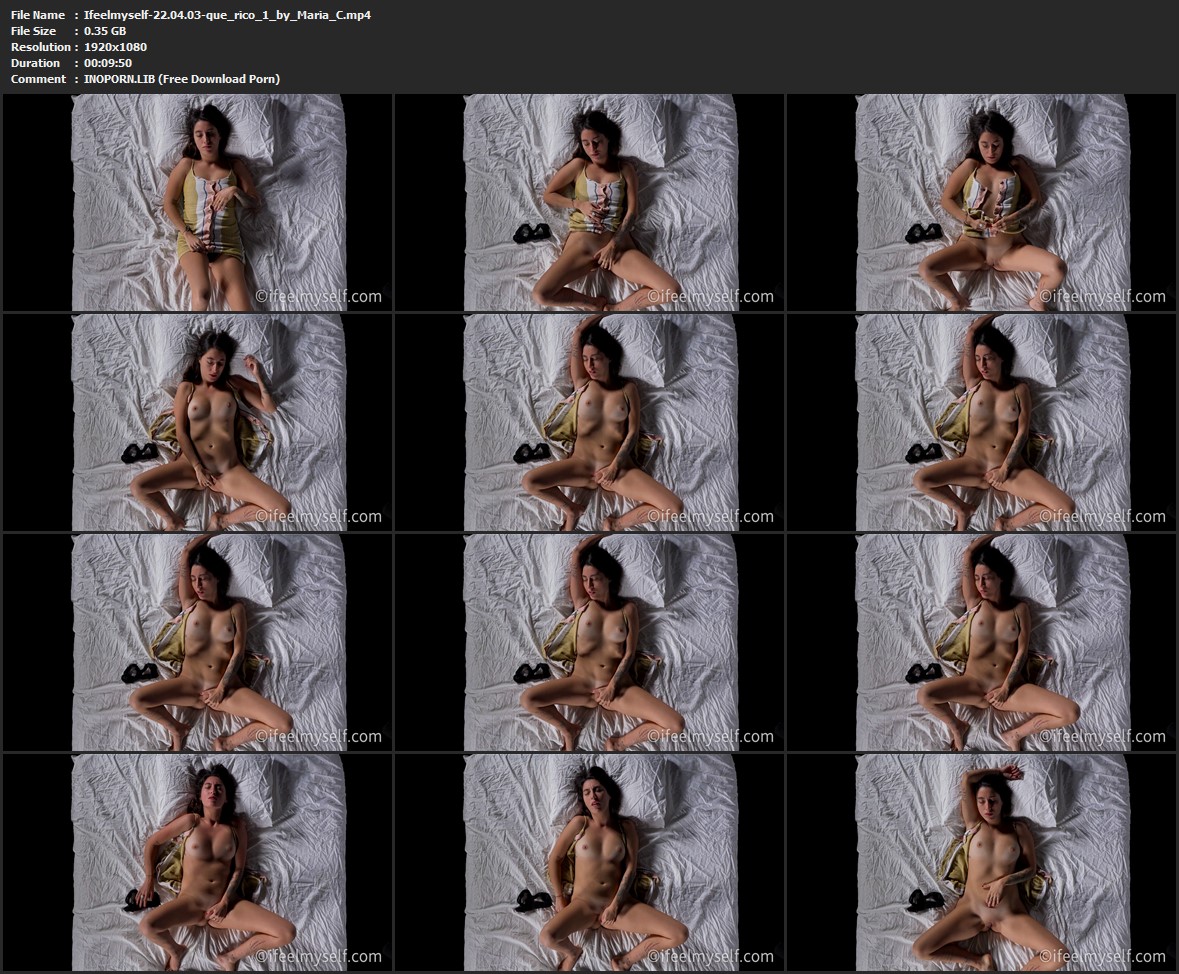The height and width of the screenshot is (974, 1179).
Task: Open last thumbnail in third row
Action: tap(981, 642)
